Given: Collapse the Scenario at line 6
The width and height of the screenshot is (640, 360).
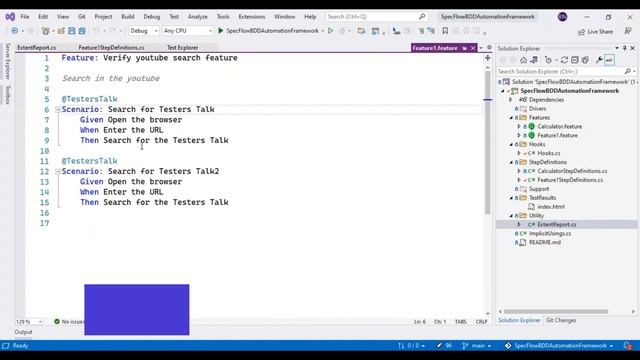Looking at the screenshot, I should point(58,109).
